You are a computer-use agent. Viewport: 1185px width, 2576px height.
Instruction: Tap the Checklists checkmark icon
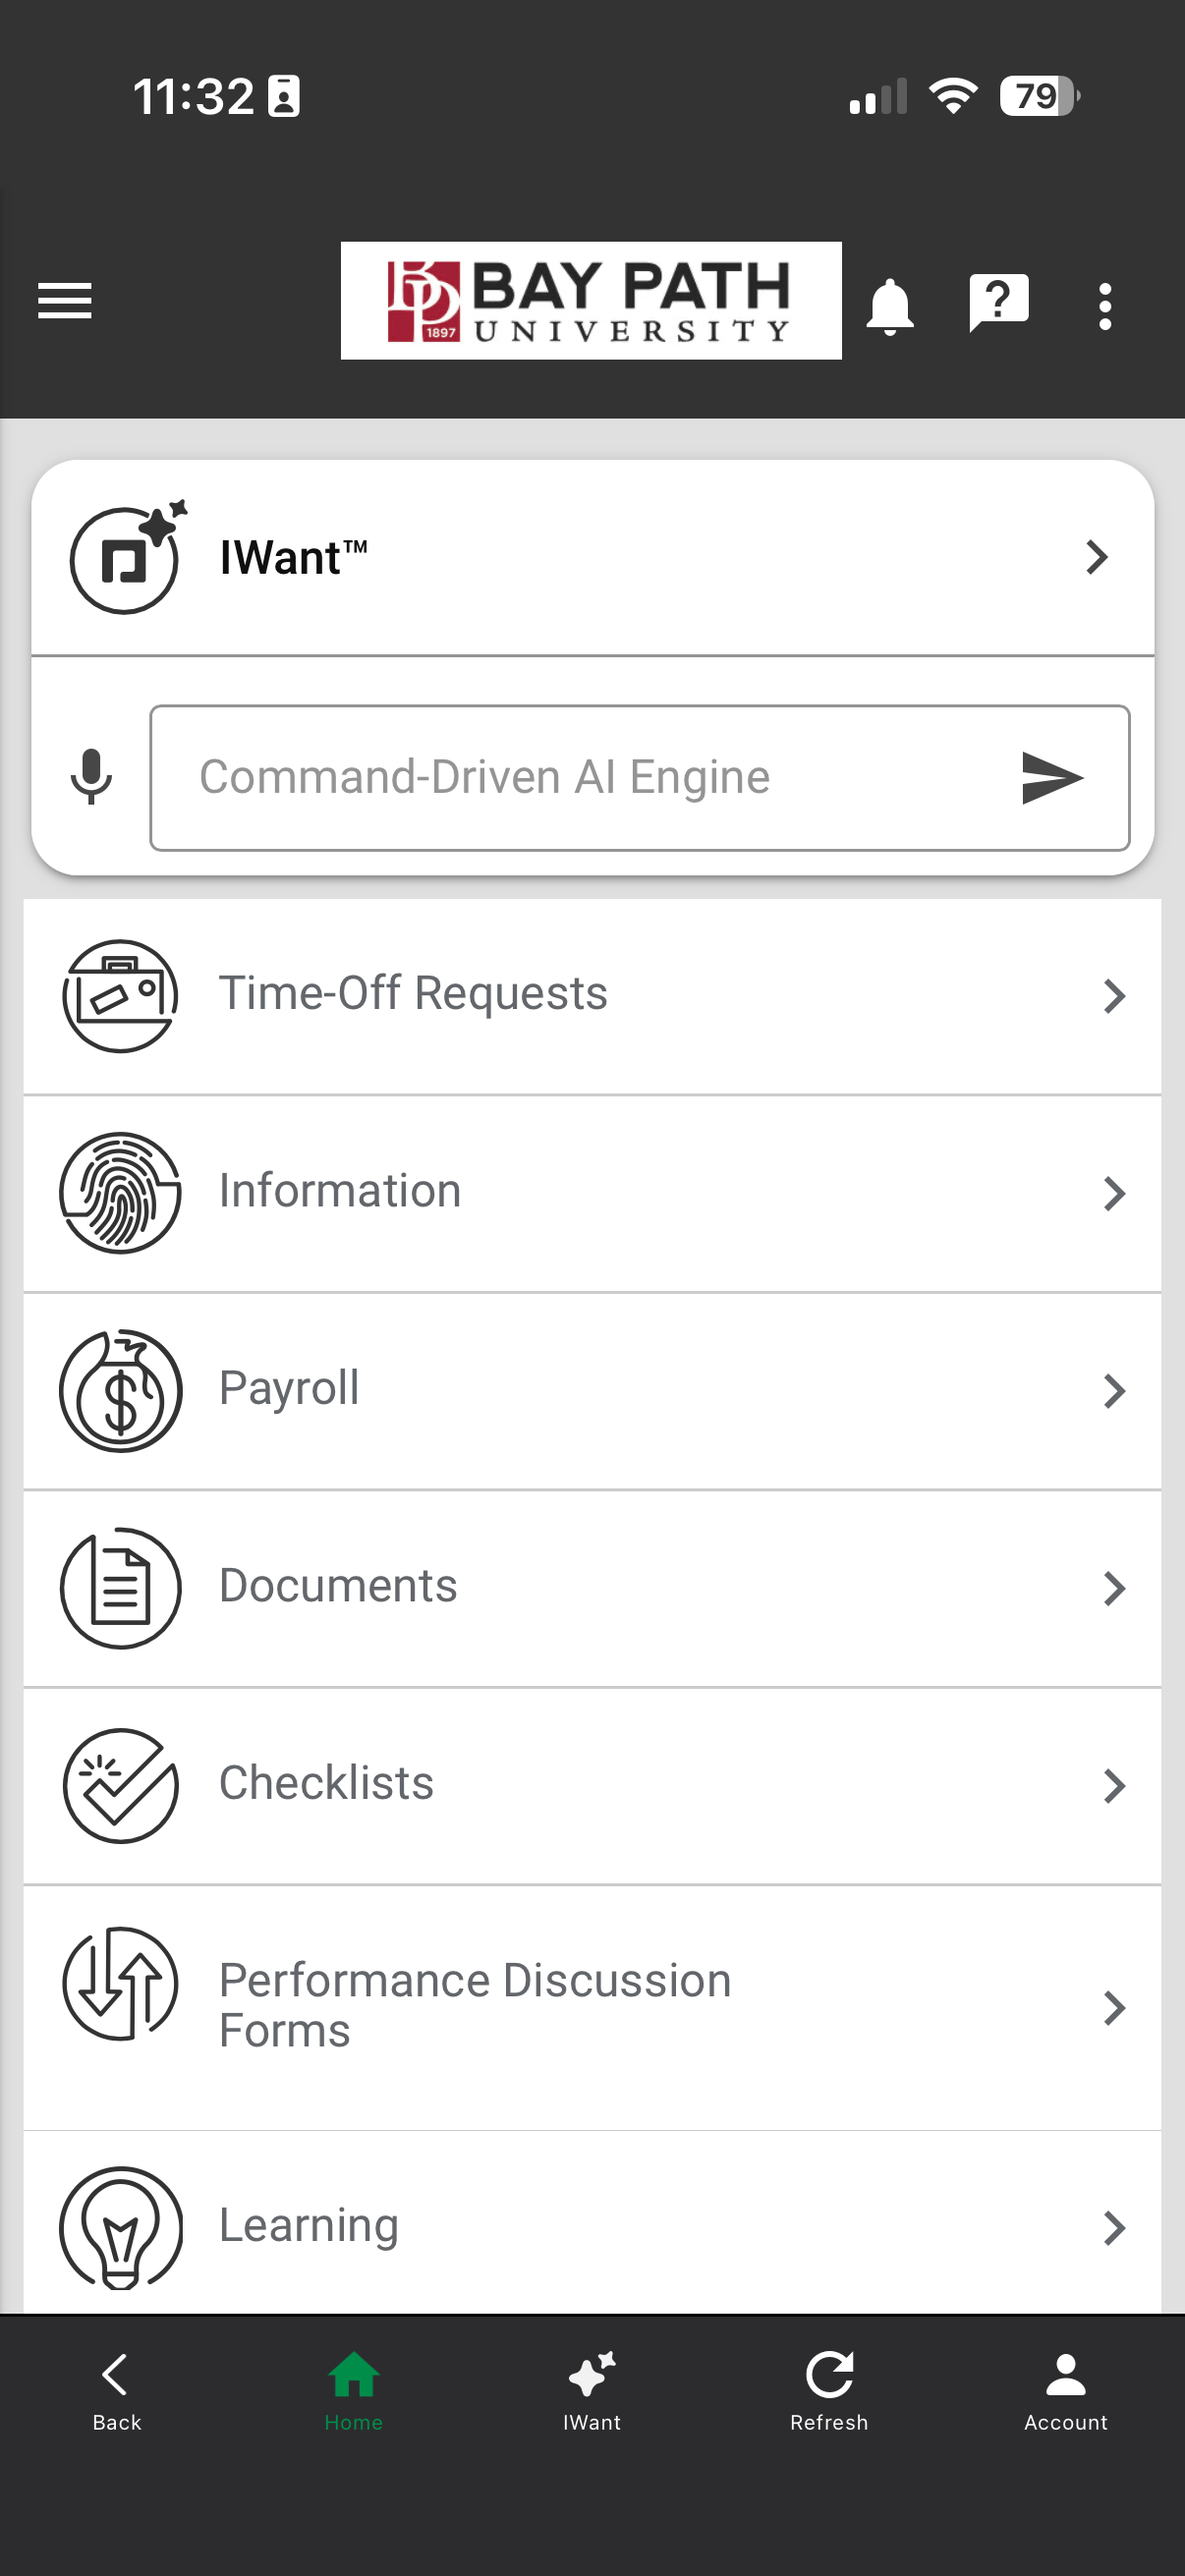121,1785
